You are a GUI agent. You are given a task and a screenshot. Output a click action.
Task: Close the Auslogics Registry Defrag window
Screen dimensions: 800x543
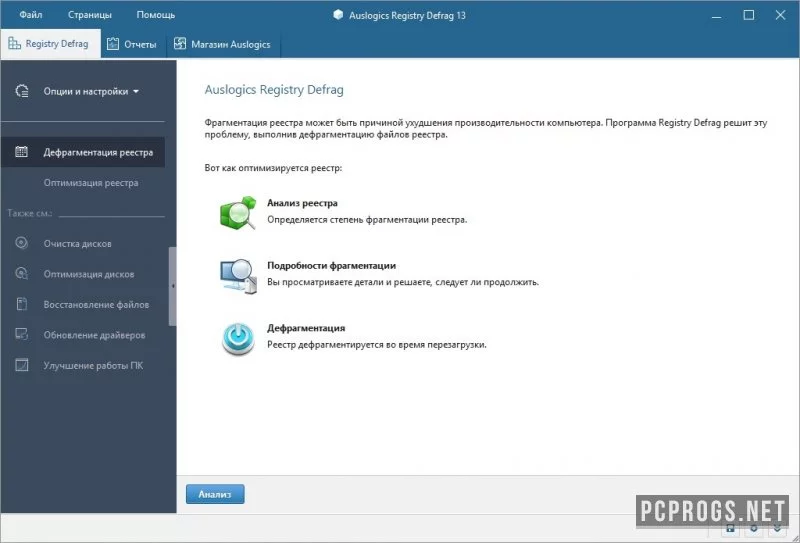click(x=780, y=15)
